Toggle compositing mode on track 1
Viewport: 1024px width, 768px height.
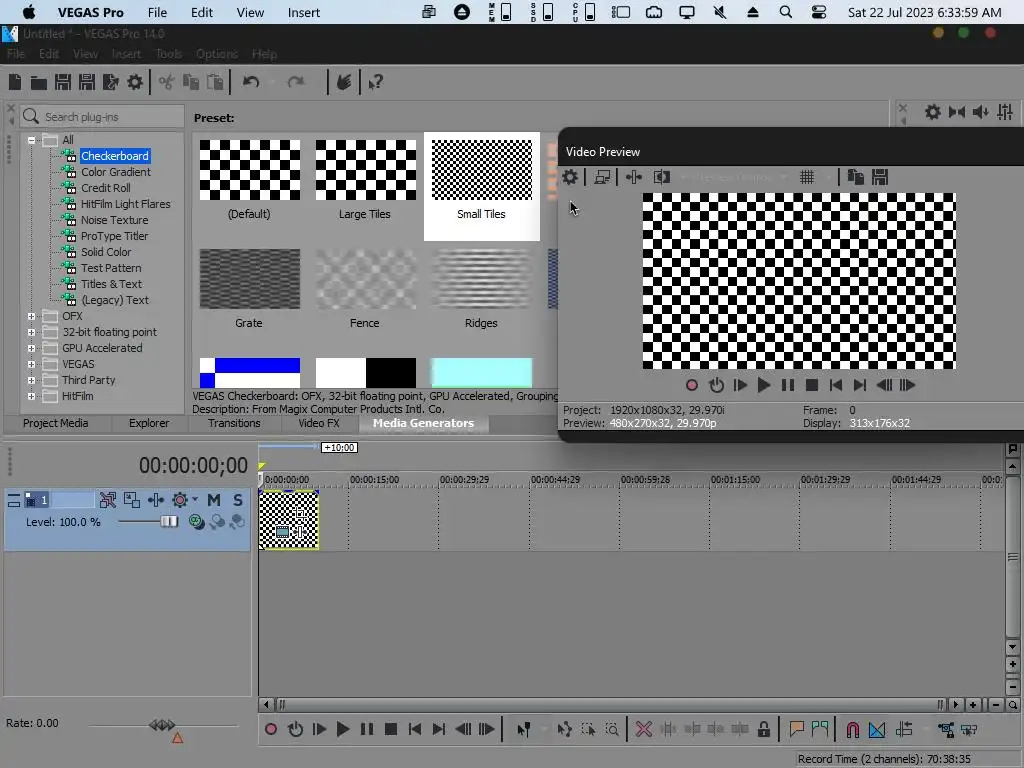click(196, 521)
